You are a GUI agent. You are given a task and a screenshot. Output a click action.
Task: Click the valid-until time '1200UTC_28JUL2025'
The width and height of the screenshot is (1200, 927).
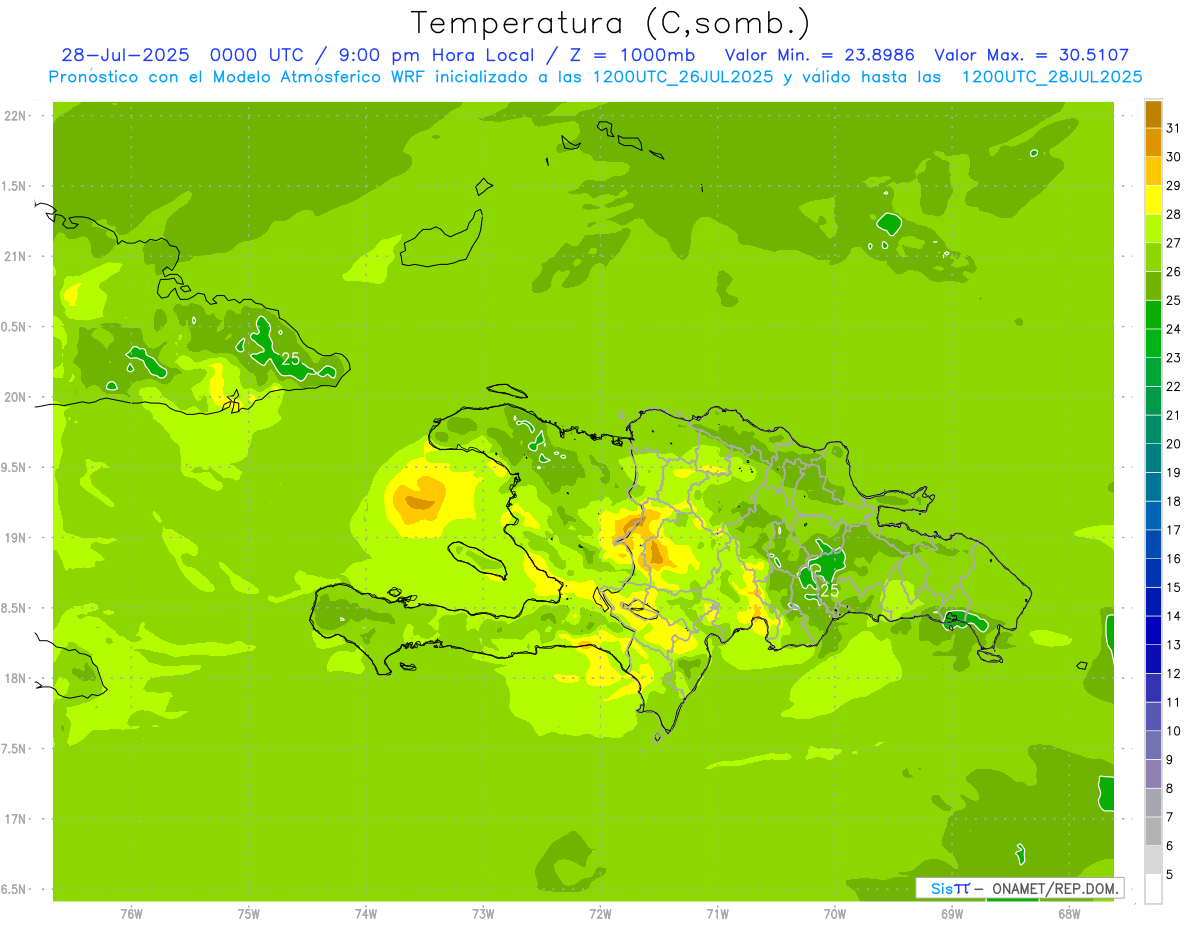(x=1051, y=77)
